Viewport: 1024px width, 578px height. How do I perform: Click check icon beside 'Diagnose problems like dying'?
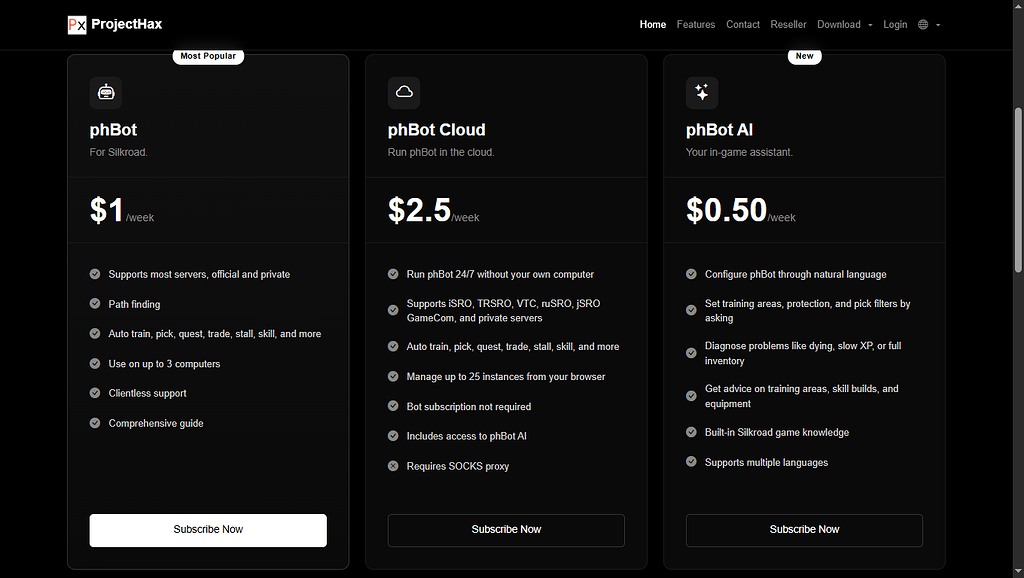tap(691, 353)
